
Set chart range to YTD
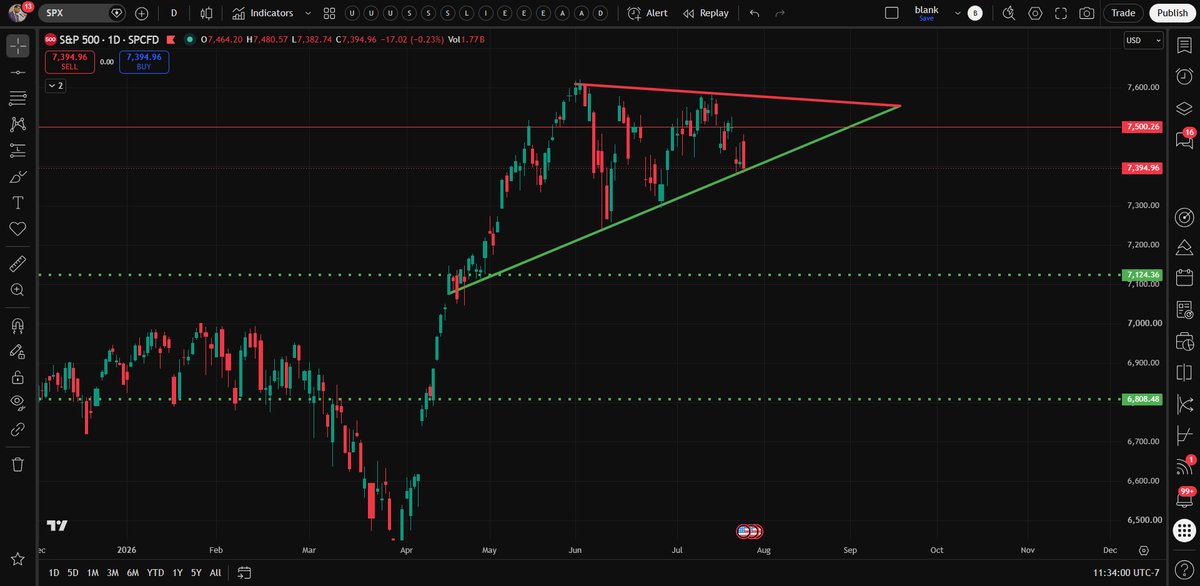click(155, 573)
